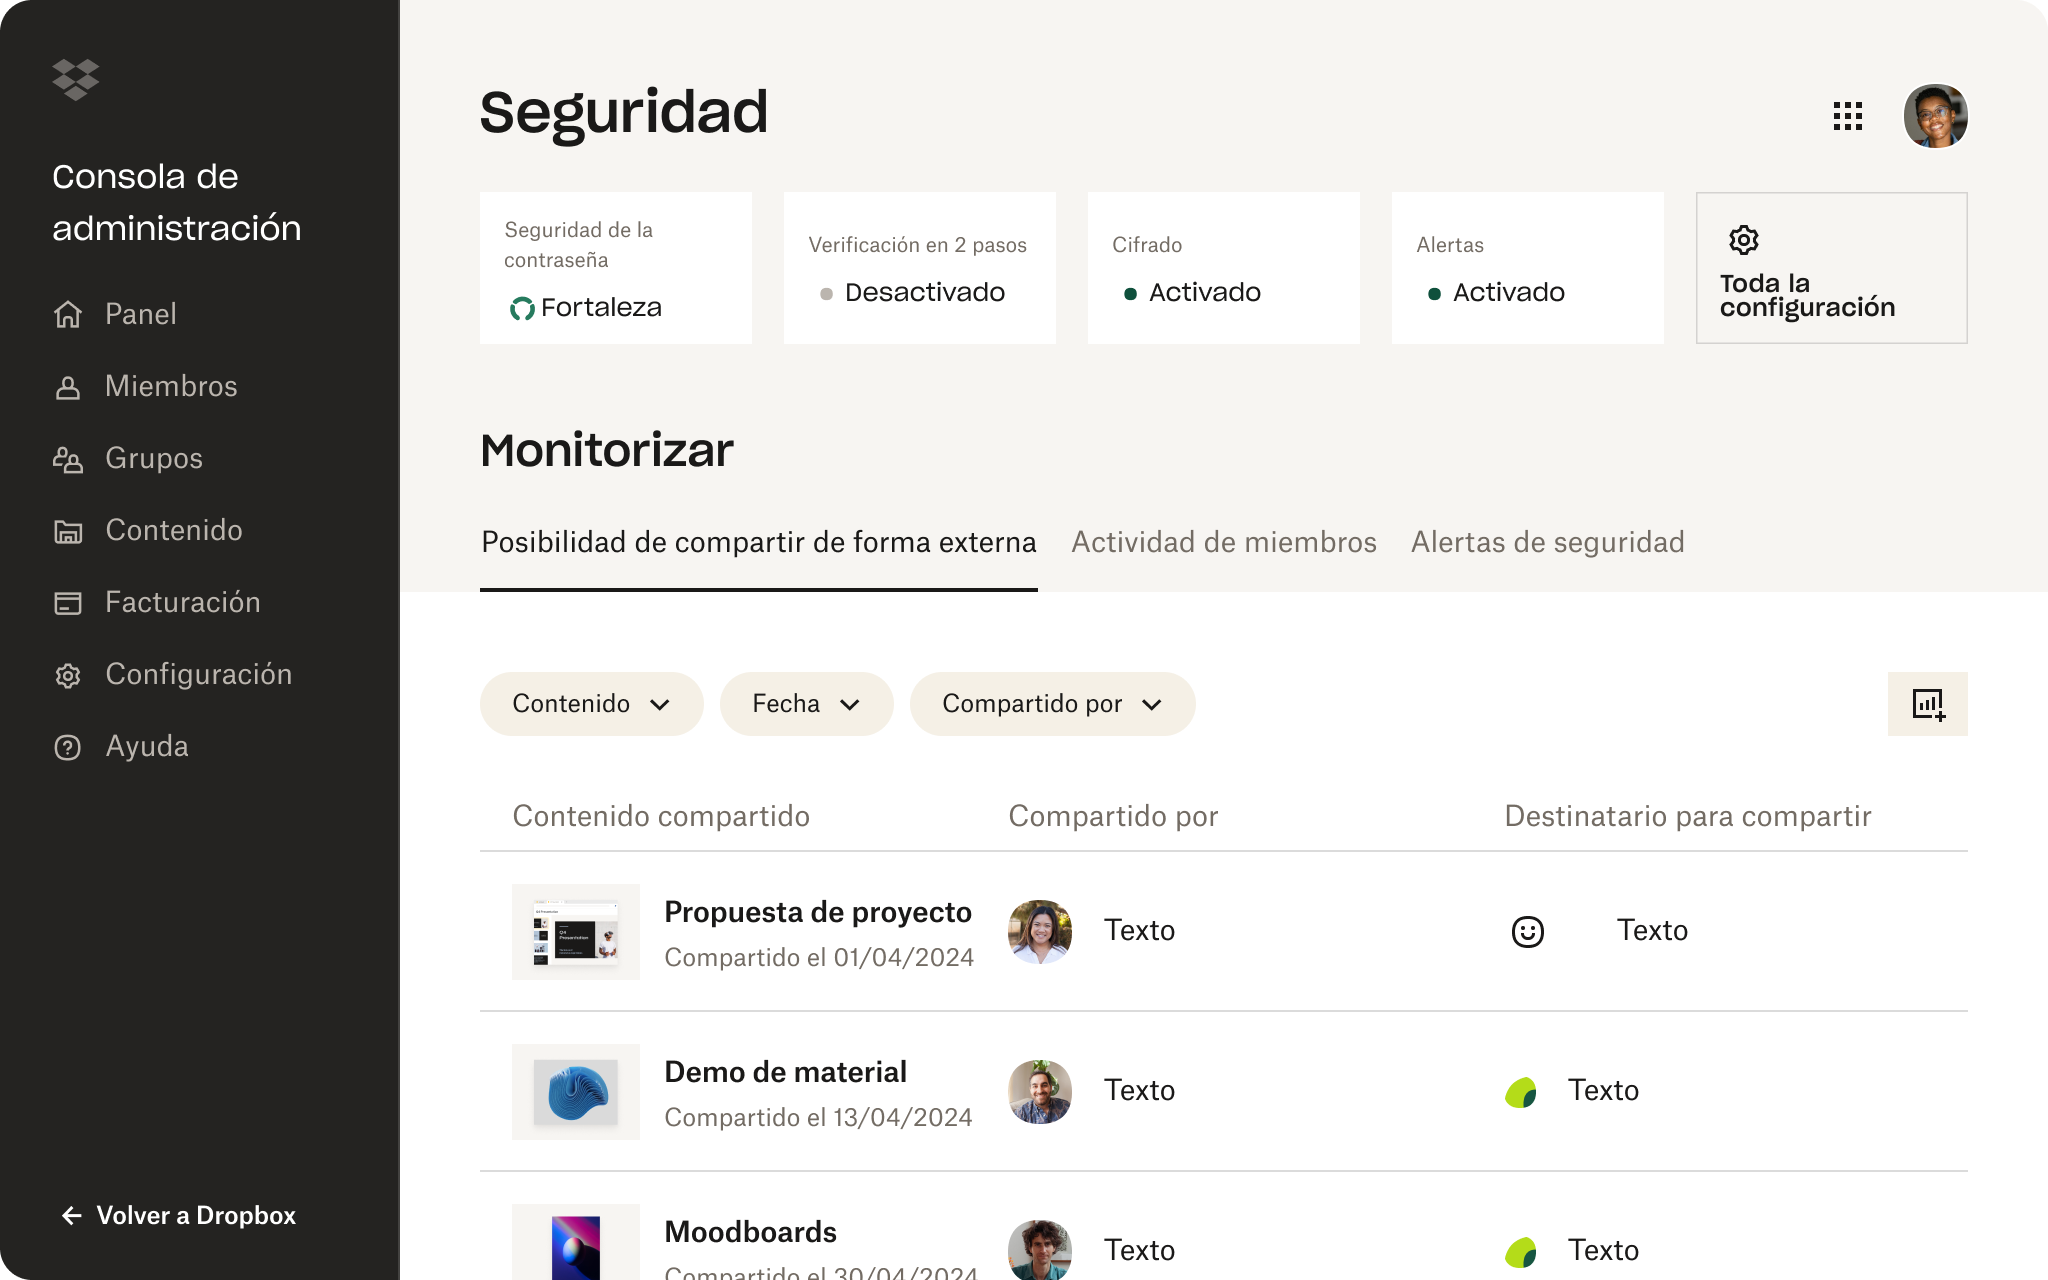Click 'Compartido el 13/04/2024' date
The image size is (2048, 1280).
(818, 1118)
